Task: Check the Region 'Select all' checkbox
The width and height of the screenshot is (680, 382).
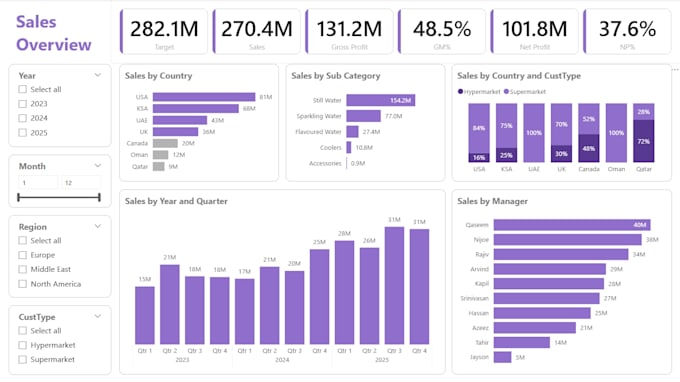Action: click(23, 240)
